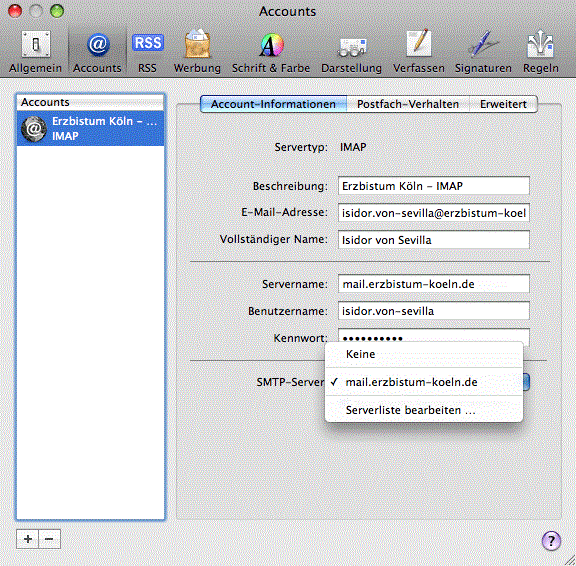
Task: Add a new account with plus button
Action: tap(28, 539)
